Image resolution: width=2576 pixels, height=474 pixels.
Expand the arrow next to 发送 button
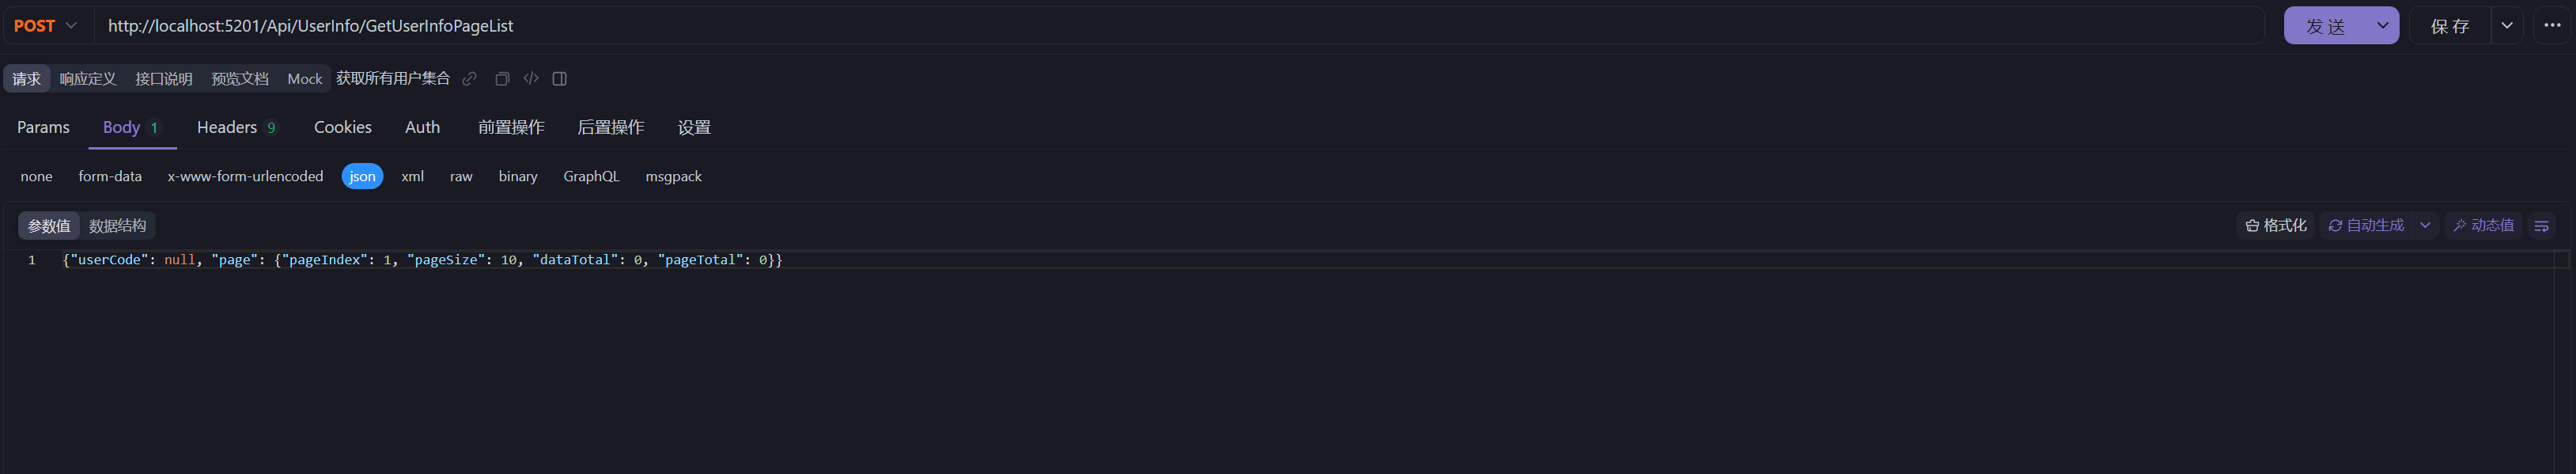[2382, 26]
